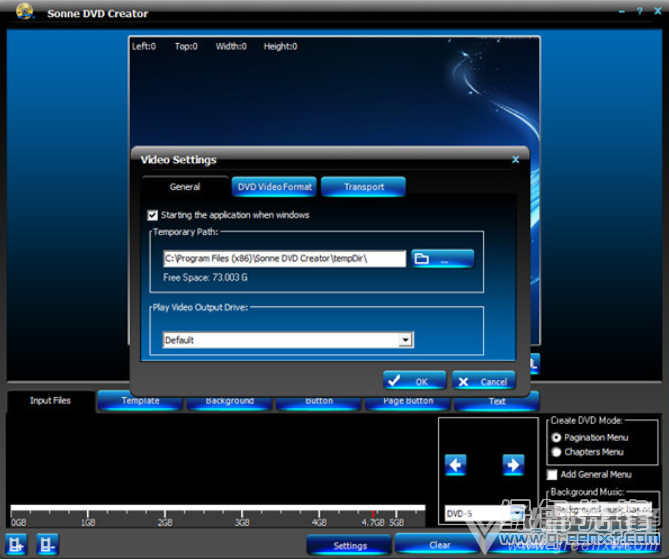Click the add video file icon

[x=16, y=544]
